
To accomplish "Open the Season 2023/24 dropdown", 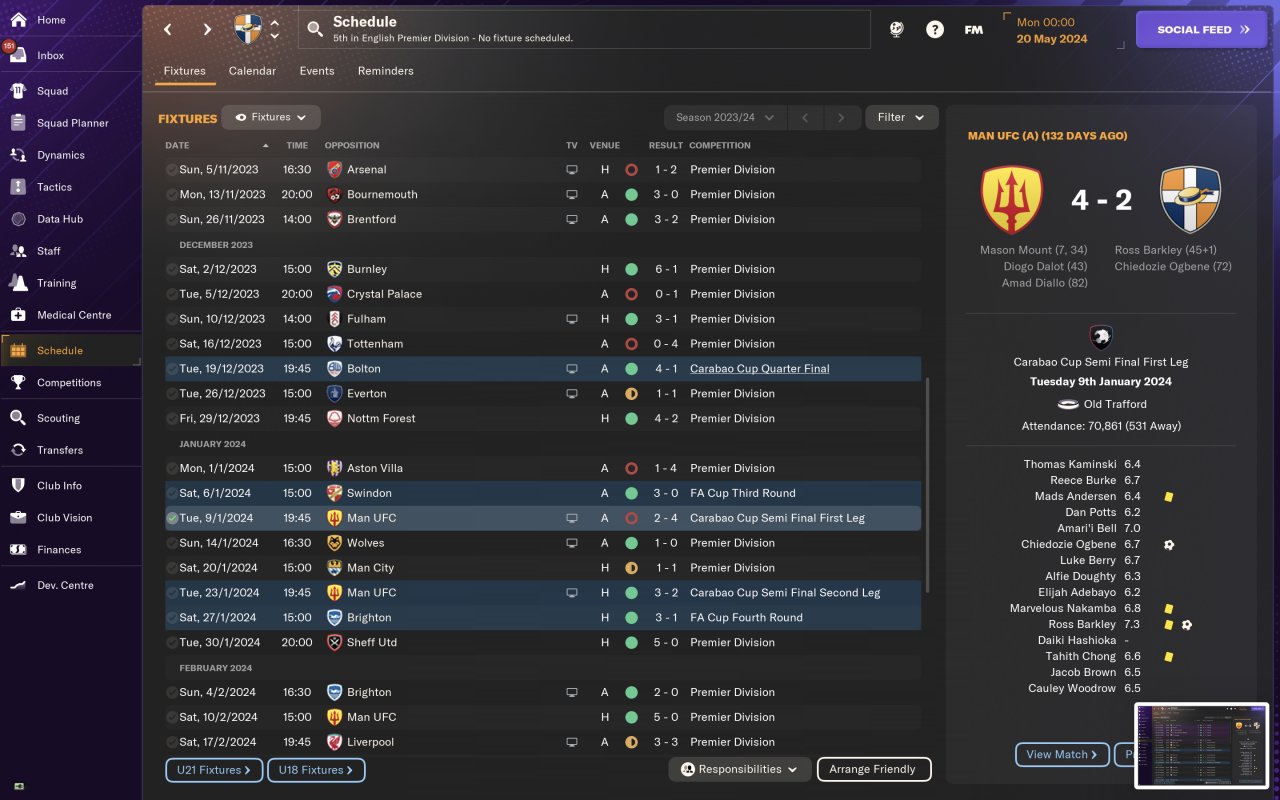I will (x=725, y=118).
